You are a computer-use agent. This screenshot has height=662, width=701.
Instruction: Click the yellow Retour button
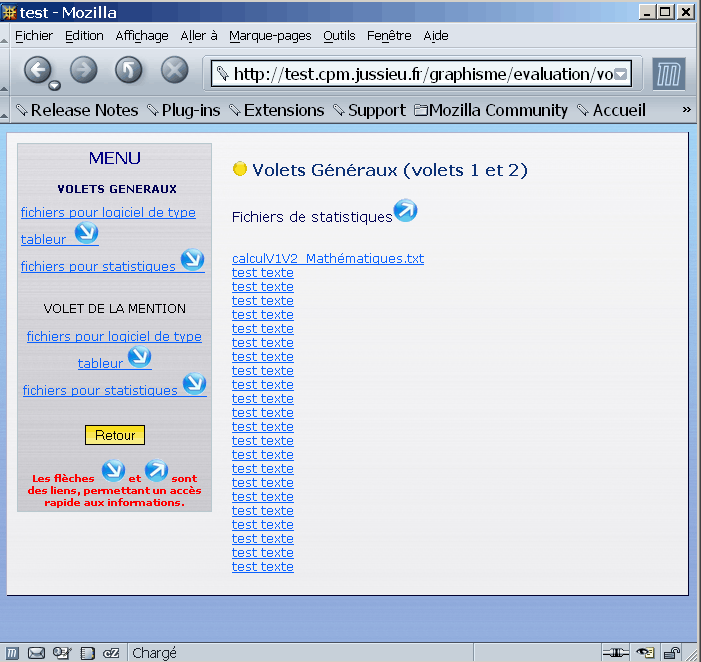[115, 435]
